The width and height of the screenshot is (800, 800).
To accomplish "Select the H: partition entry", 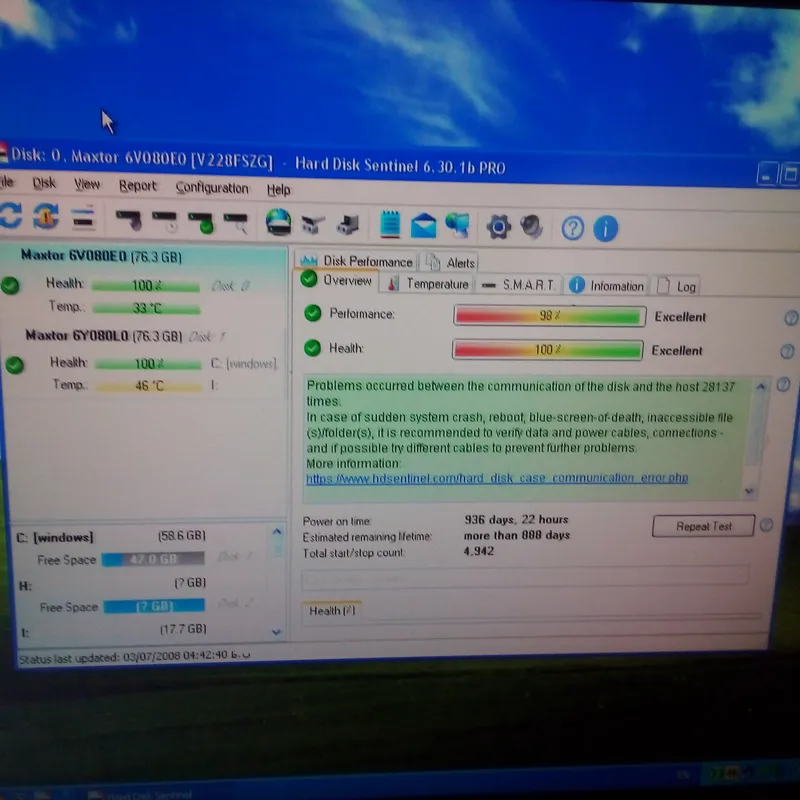I will (x=113, y=584).
